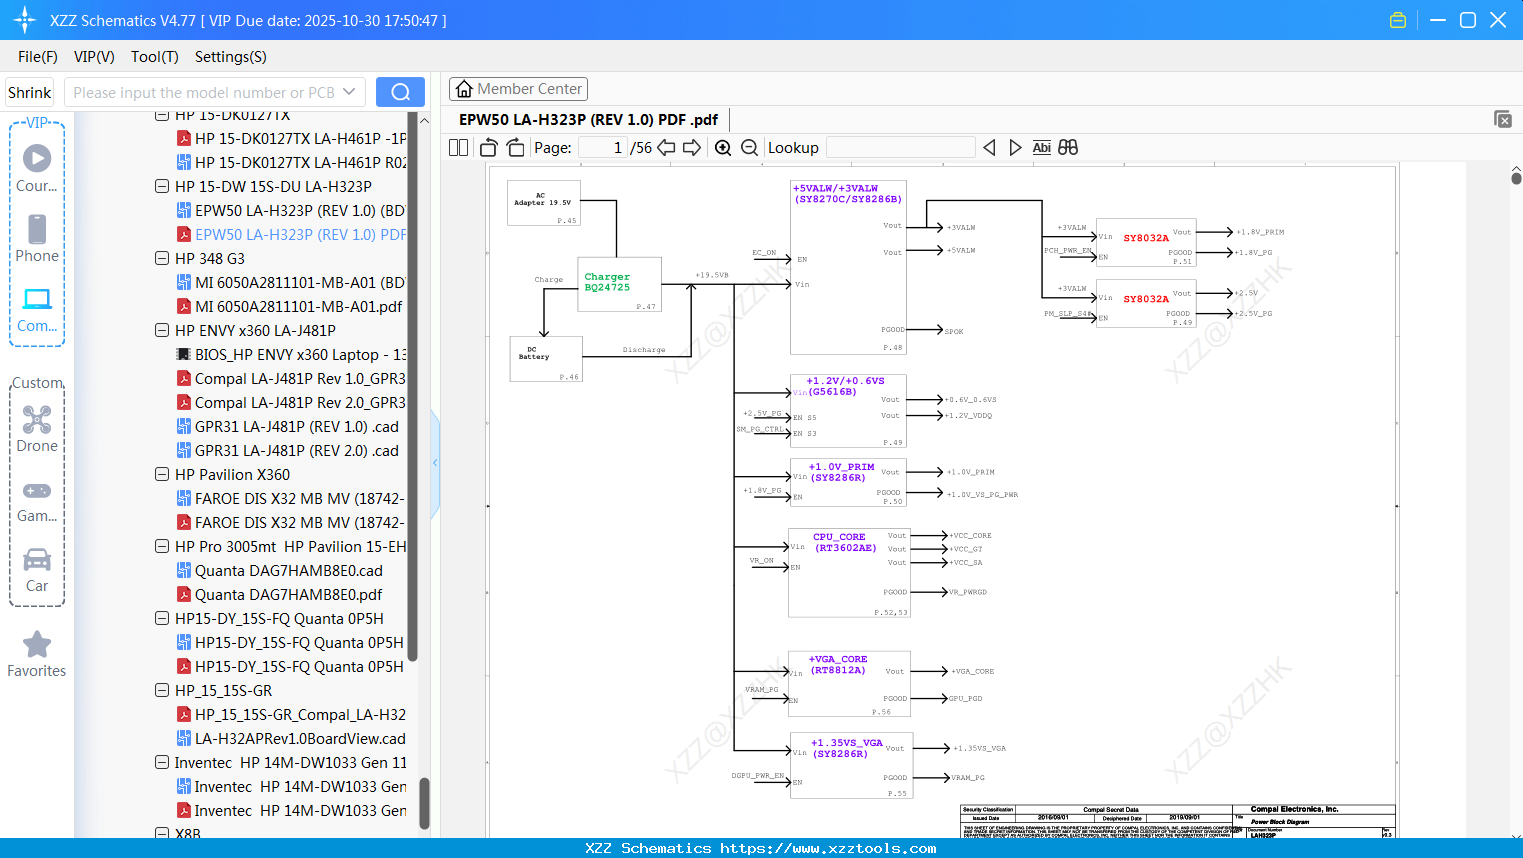Go to previous page arrow

(x=666, y=148)
